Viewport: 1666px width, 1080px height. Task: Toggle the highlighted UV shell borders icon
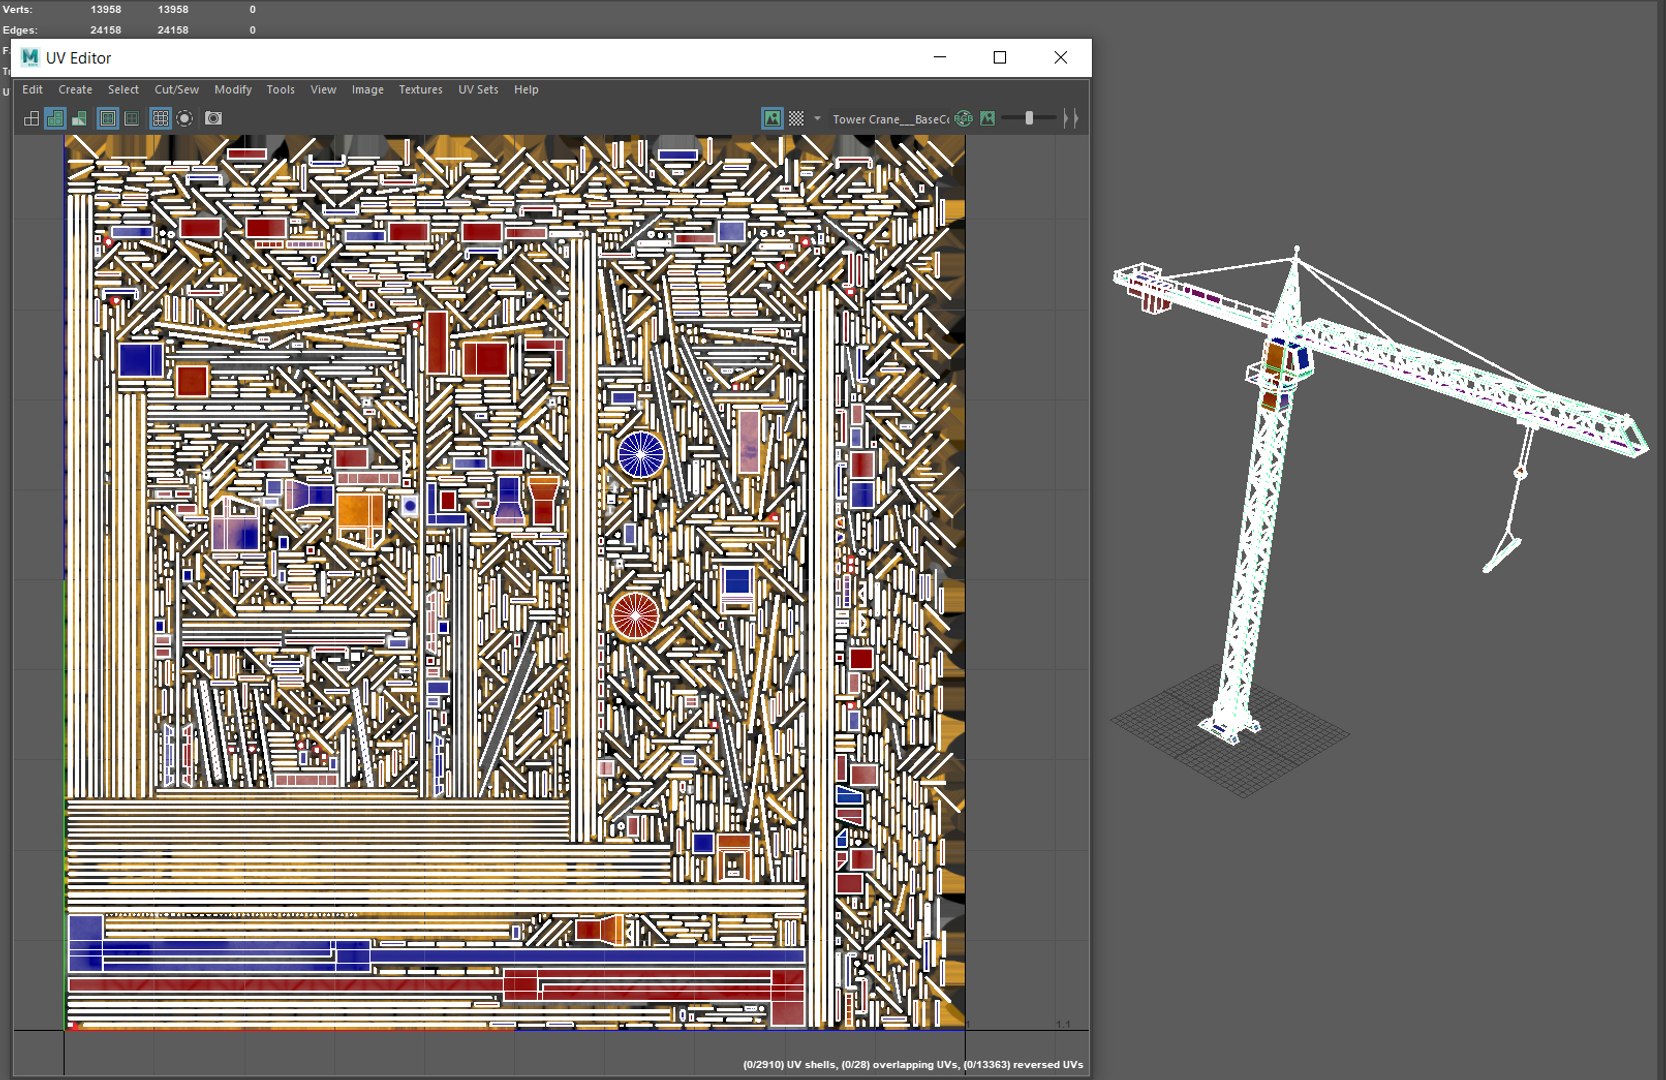click(x=108, y=119)
